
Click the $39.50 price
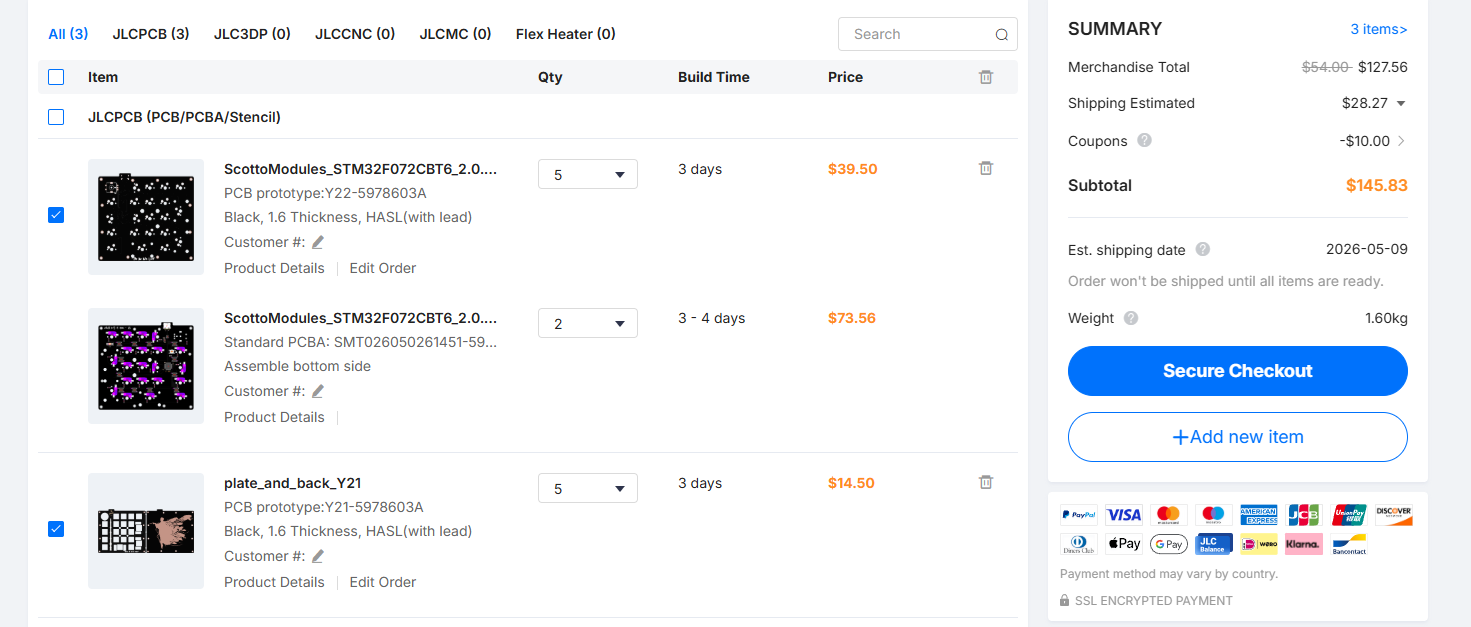click(x=853, y=169)
